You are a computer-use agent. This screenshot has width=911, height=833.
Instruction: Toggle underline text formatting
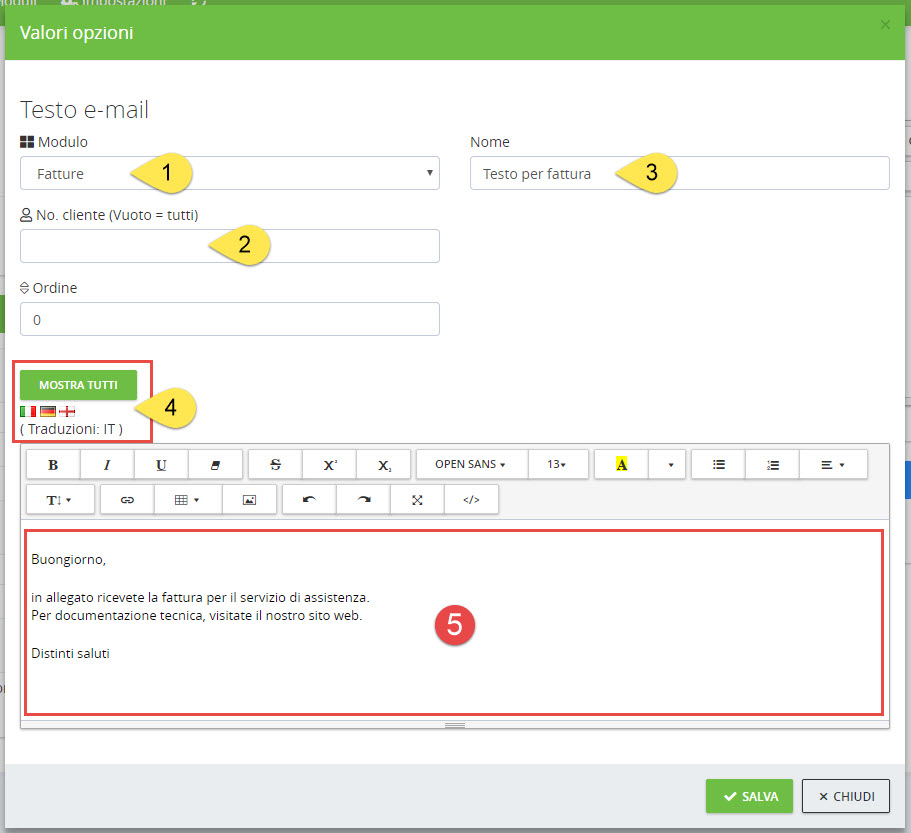161,465
